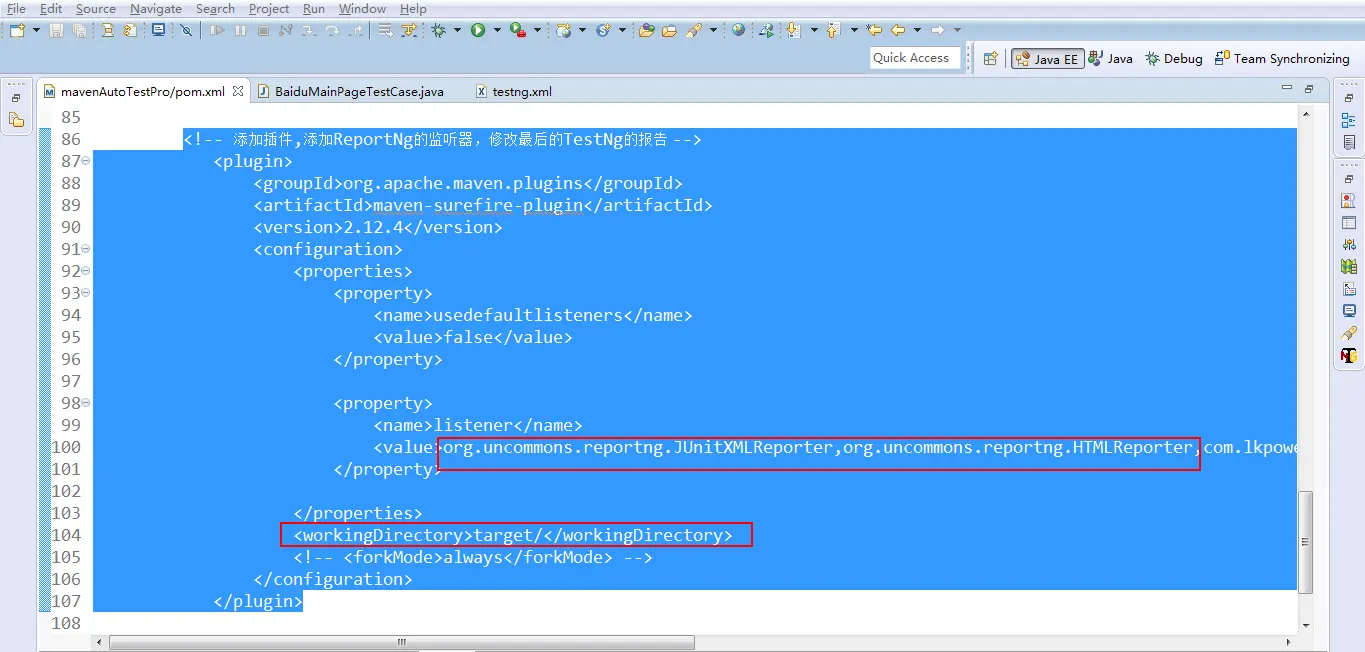Switch to the Java perspective
The width and height of the screenshot is (1365, 652).
(1110, 59)
